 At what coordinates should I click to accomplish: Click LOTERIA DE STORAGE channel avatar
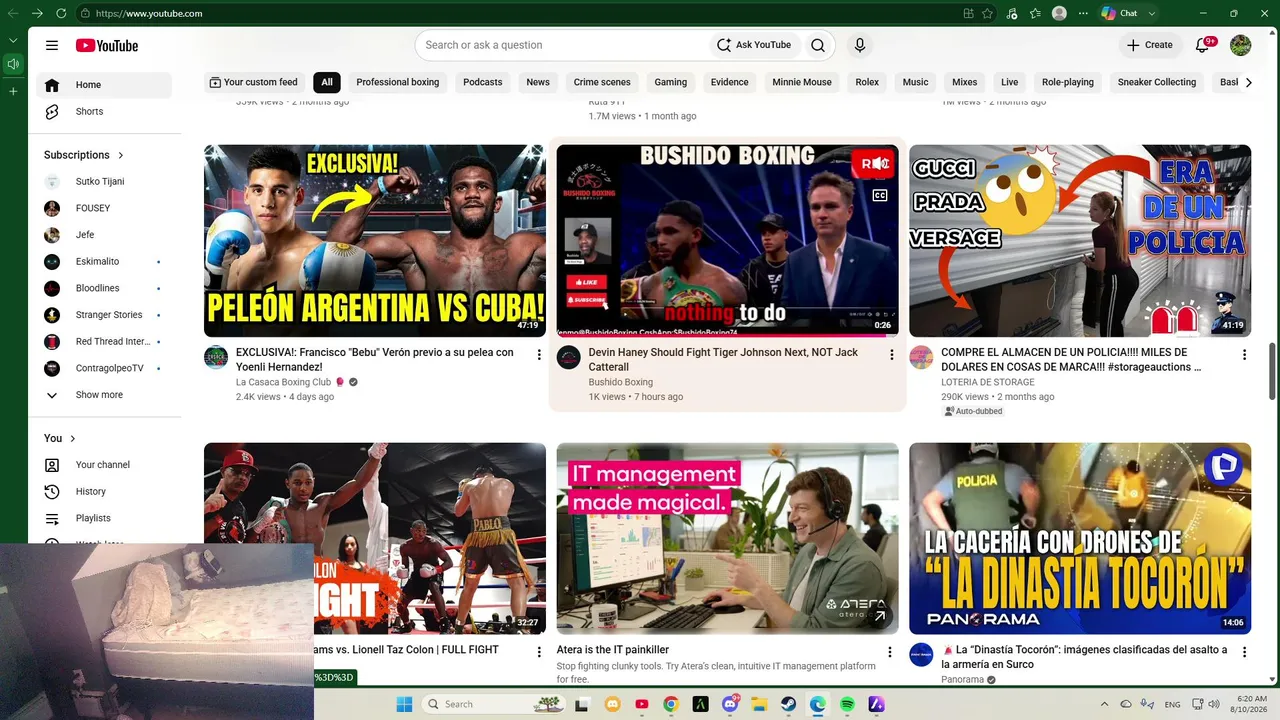pyautogui.click(x=921, y=358)
